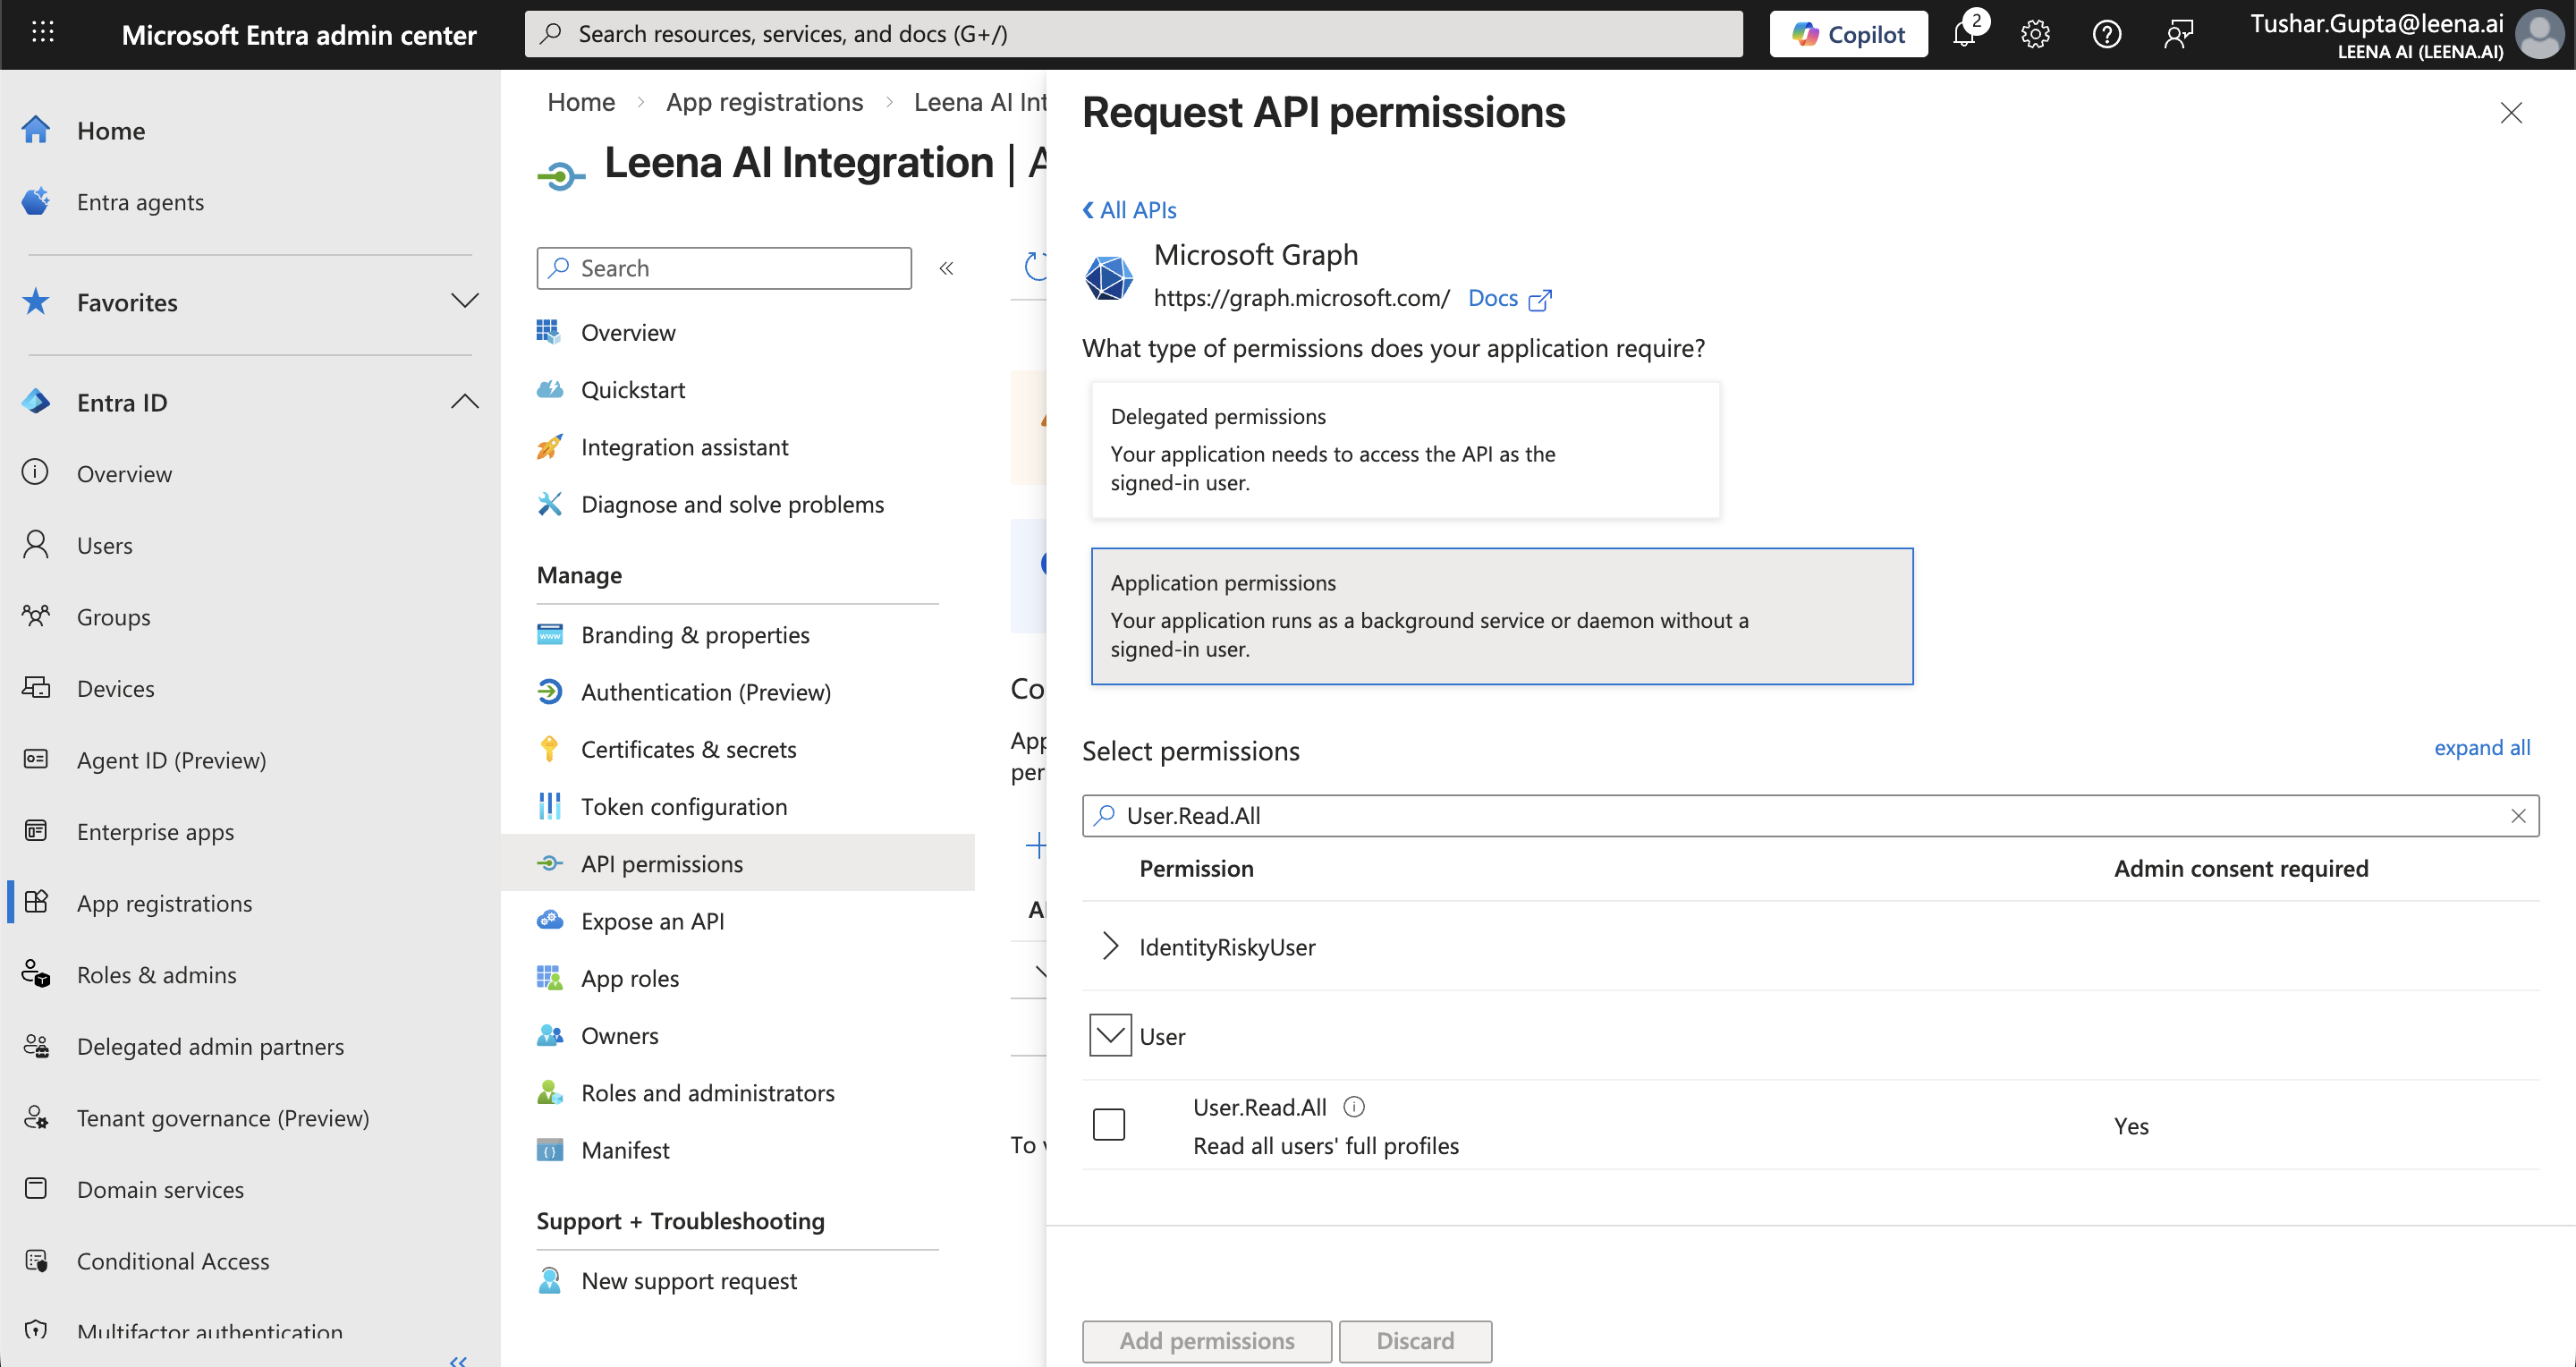Screen dimensions: 2576x1367
Task: Expand the Favorites section in sidebar
Action: (x=464, y=301)
